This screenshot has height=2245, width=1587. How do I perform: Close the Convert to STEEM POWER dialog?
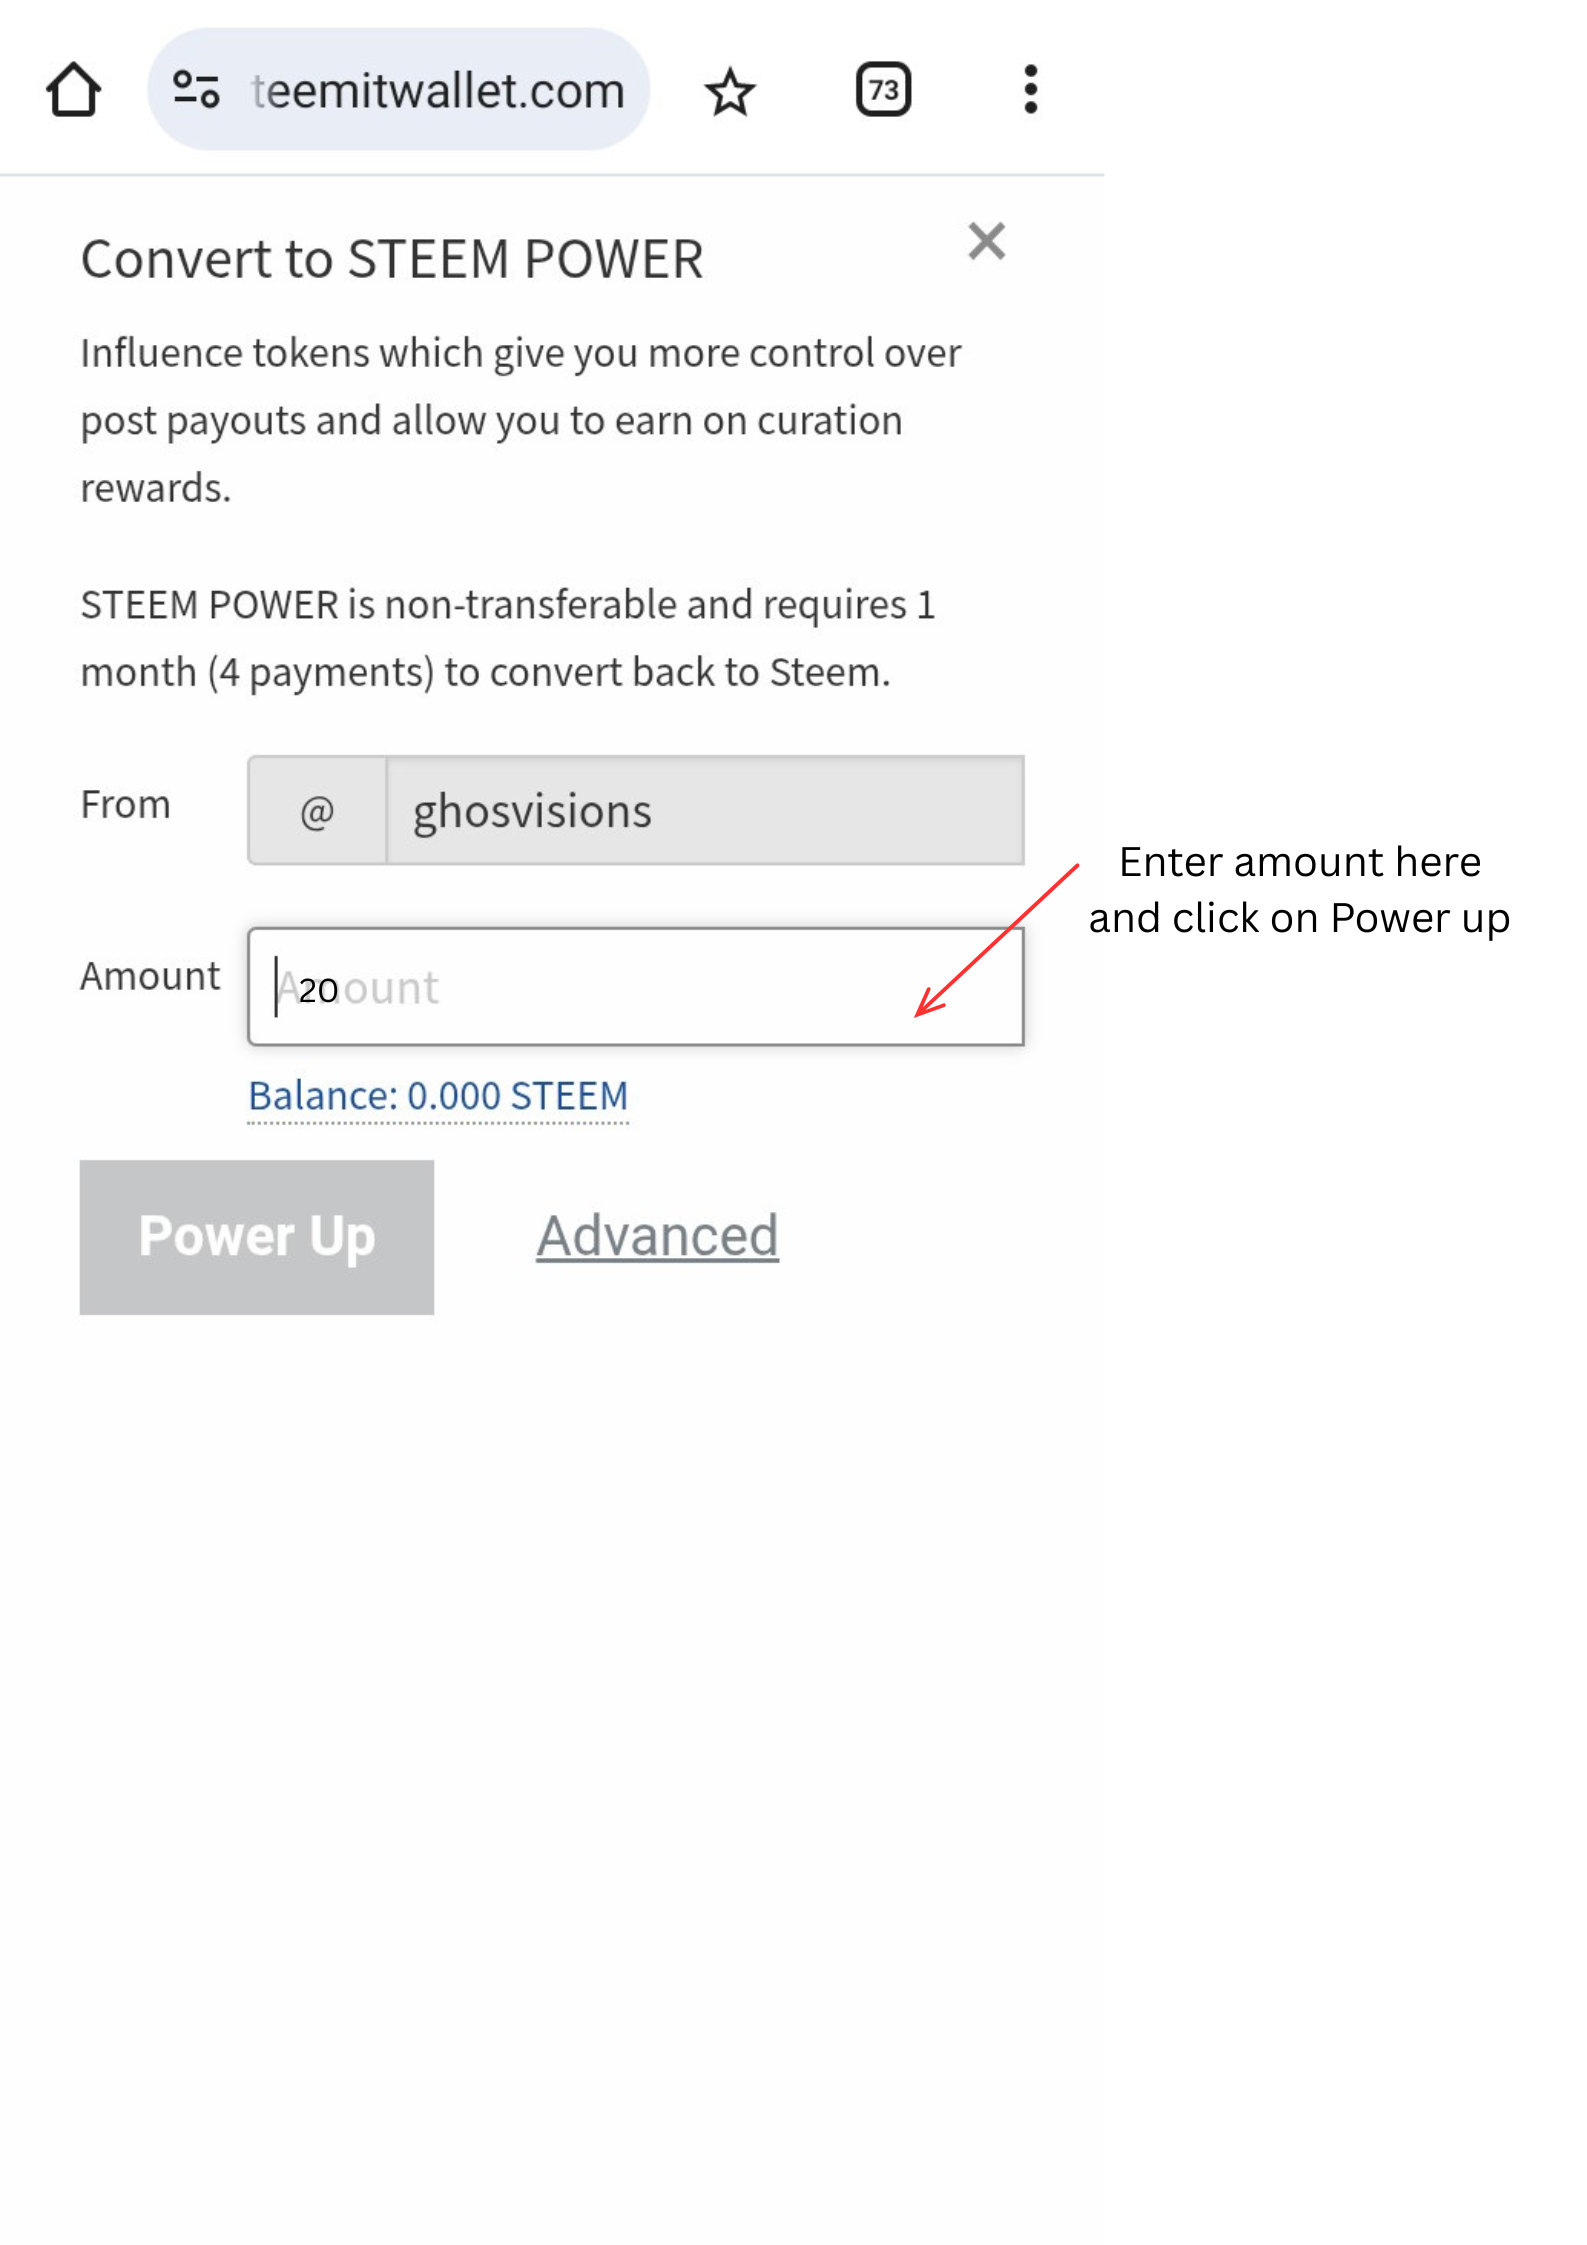click(x=986, y=242)
